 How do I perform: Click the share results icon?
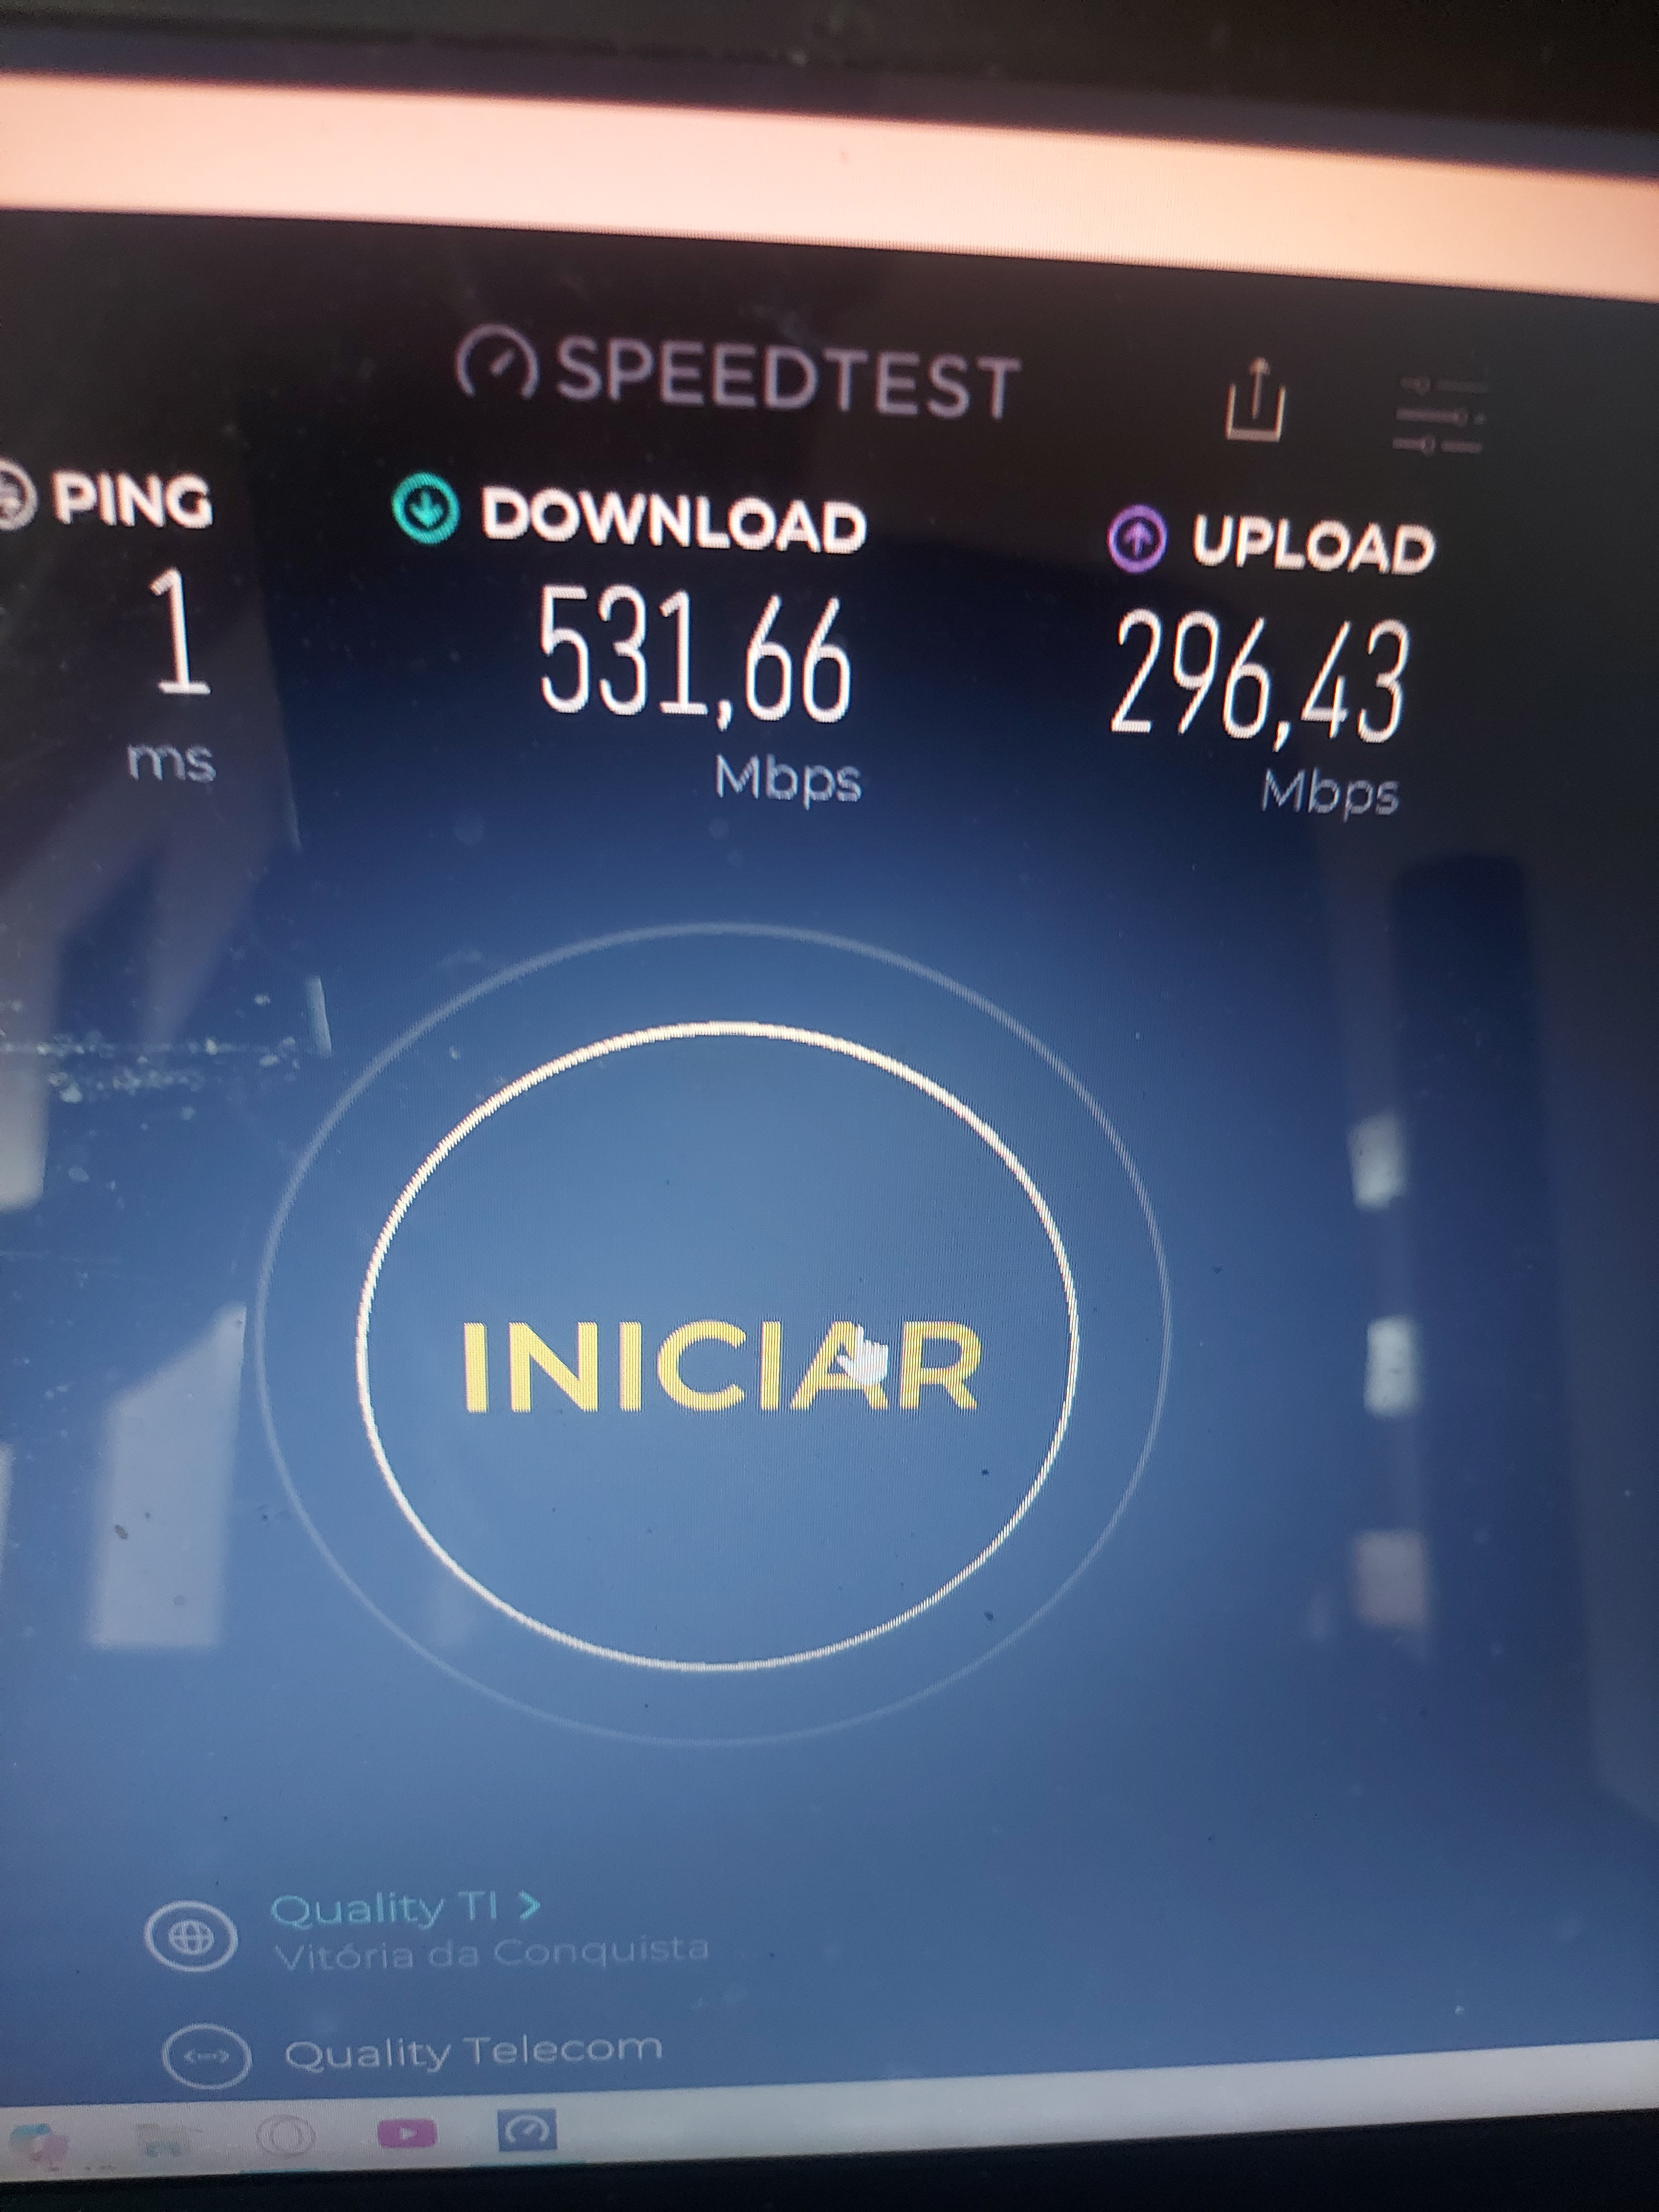tap(1254, 400)
